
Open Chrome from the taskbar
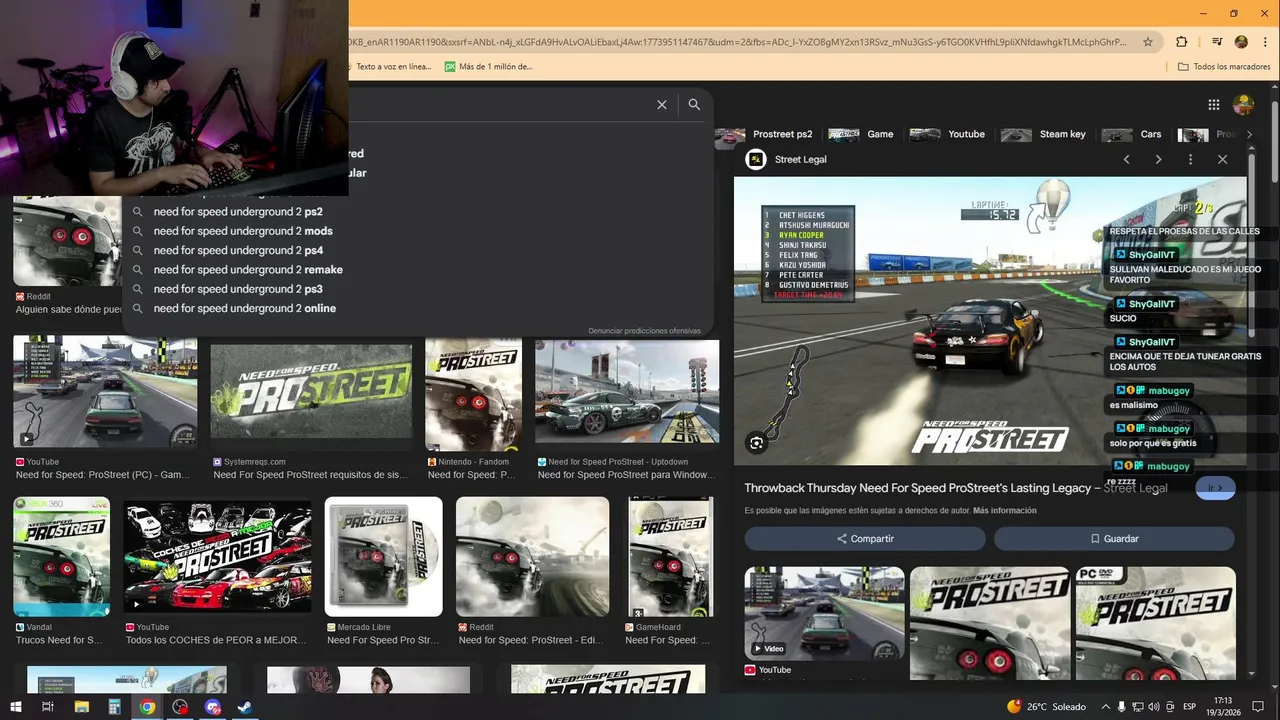[x=147, y=707]
